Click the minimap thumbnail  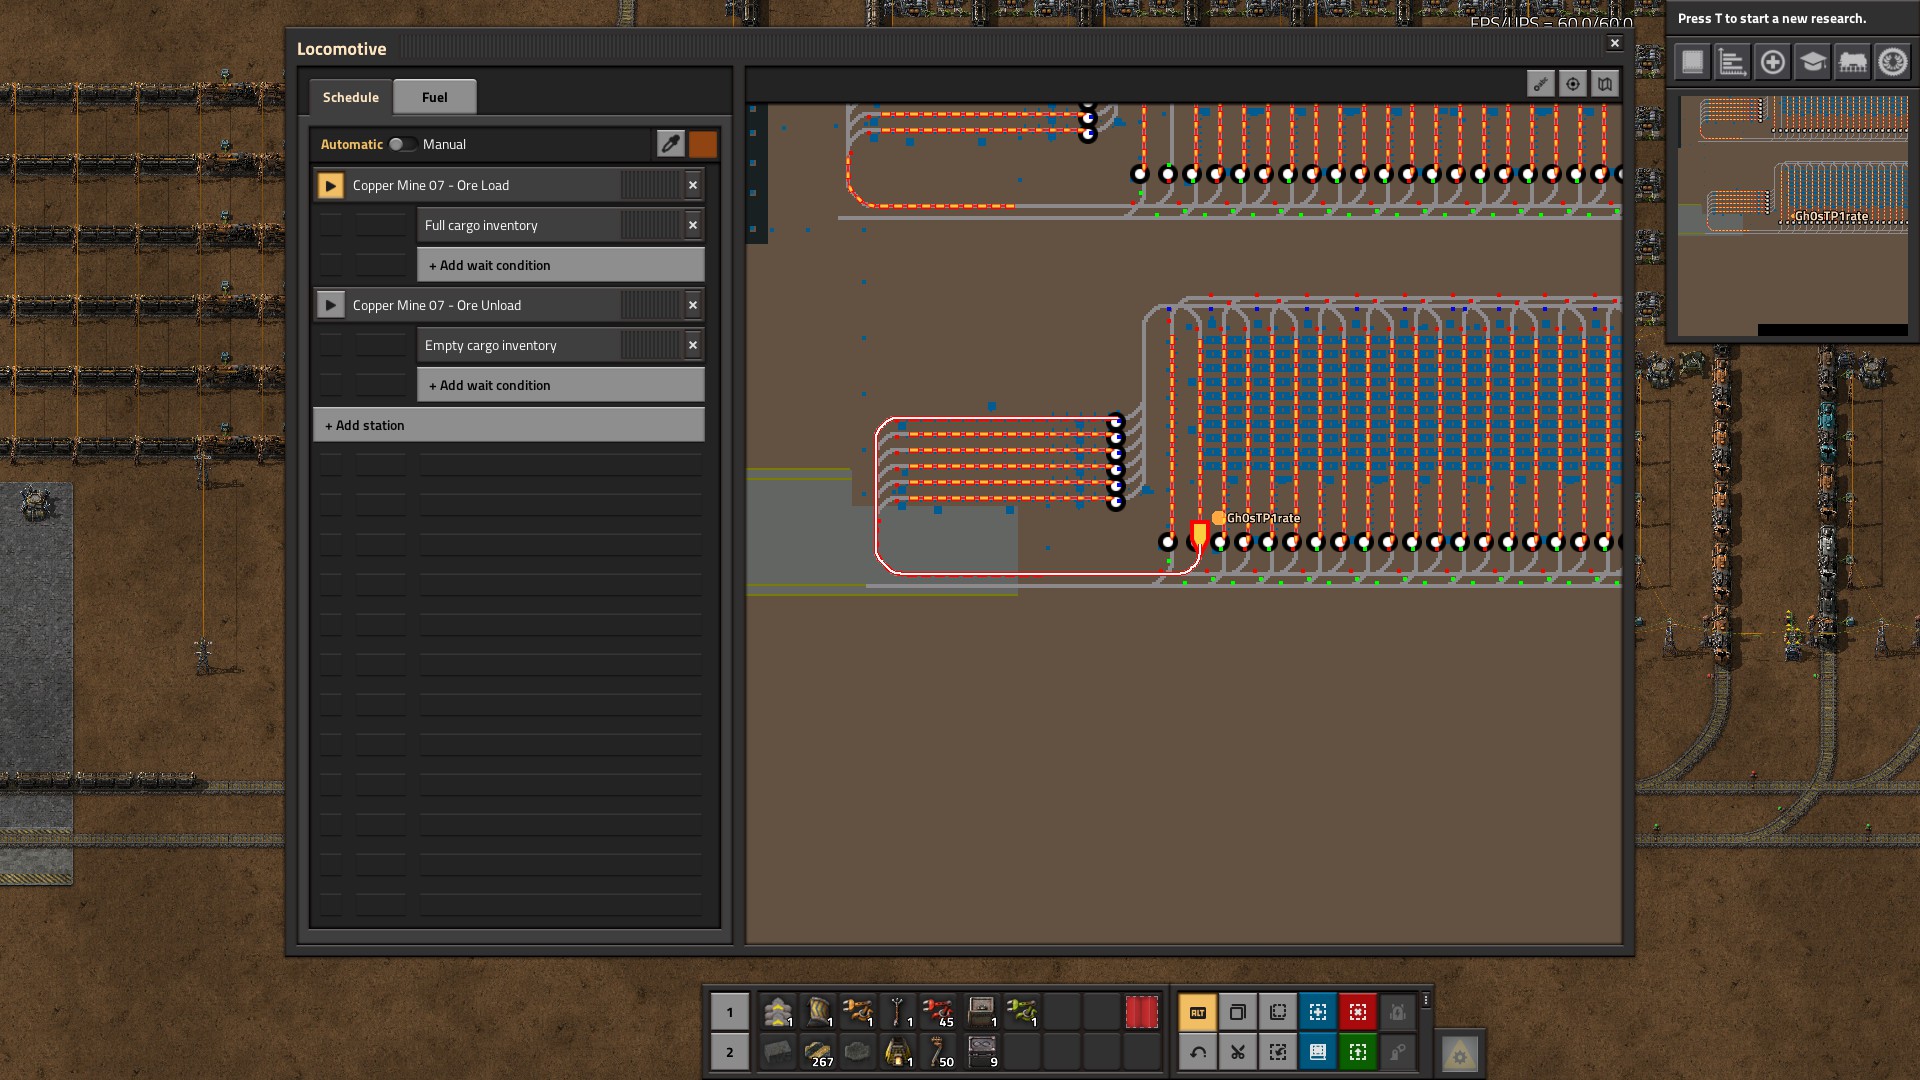[x=1793, y=215]
